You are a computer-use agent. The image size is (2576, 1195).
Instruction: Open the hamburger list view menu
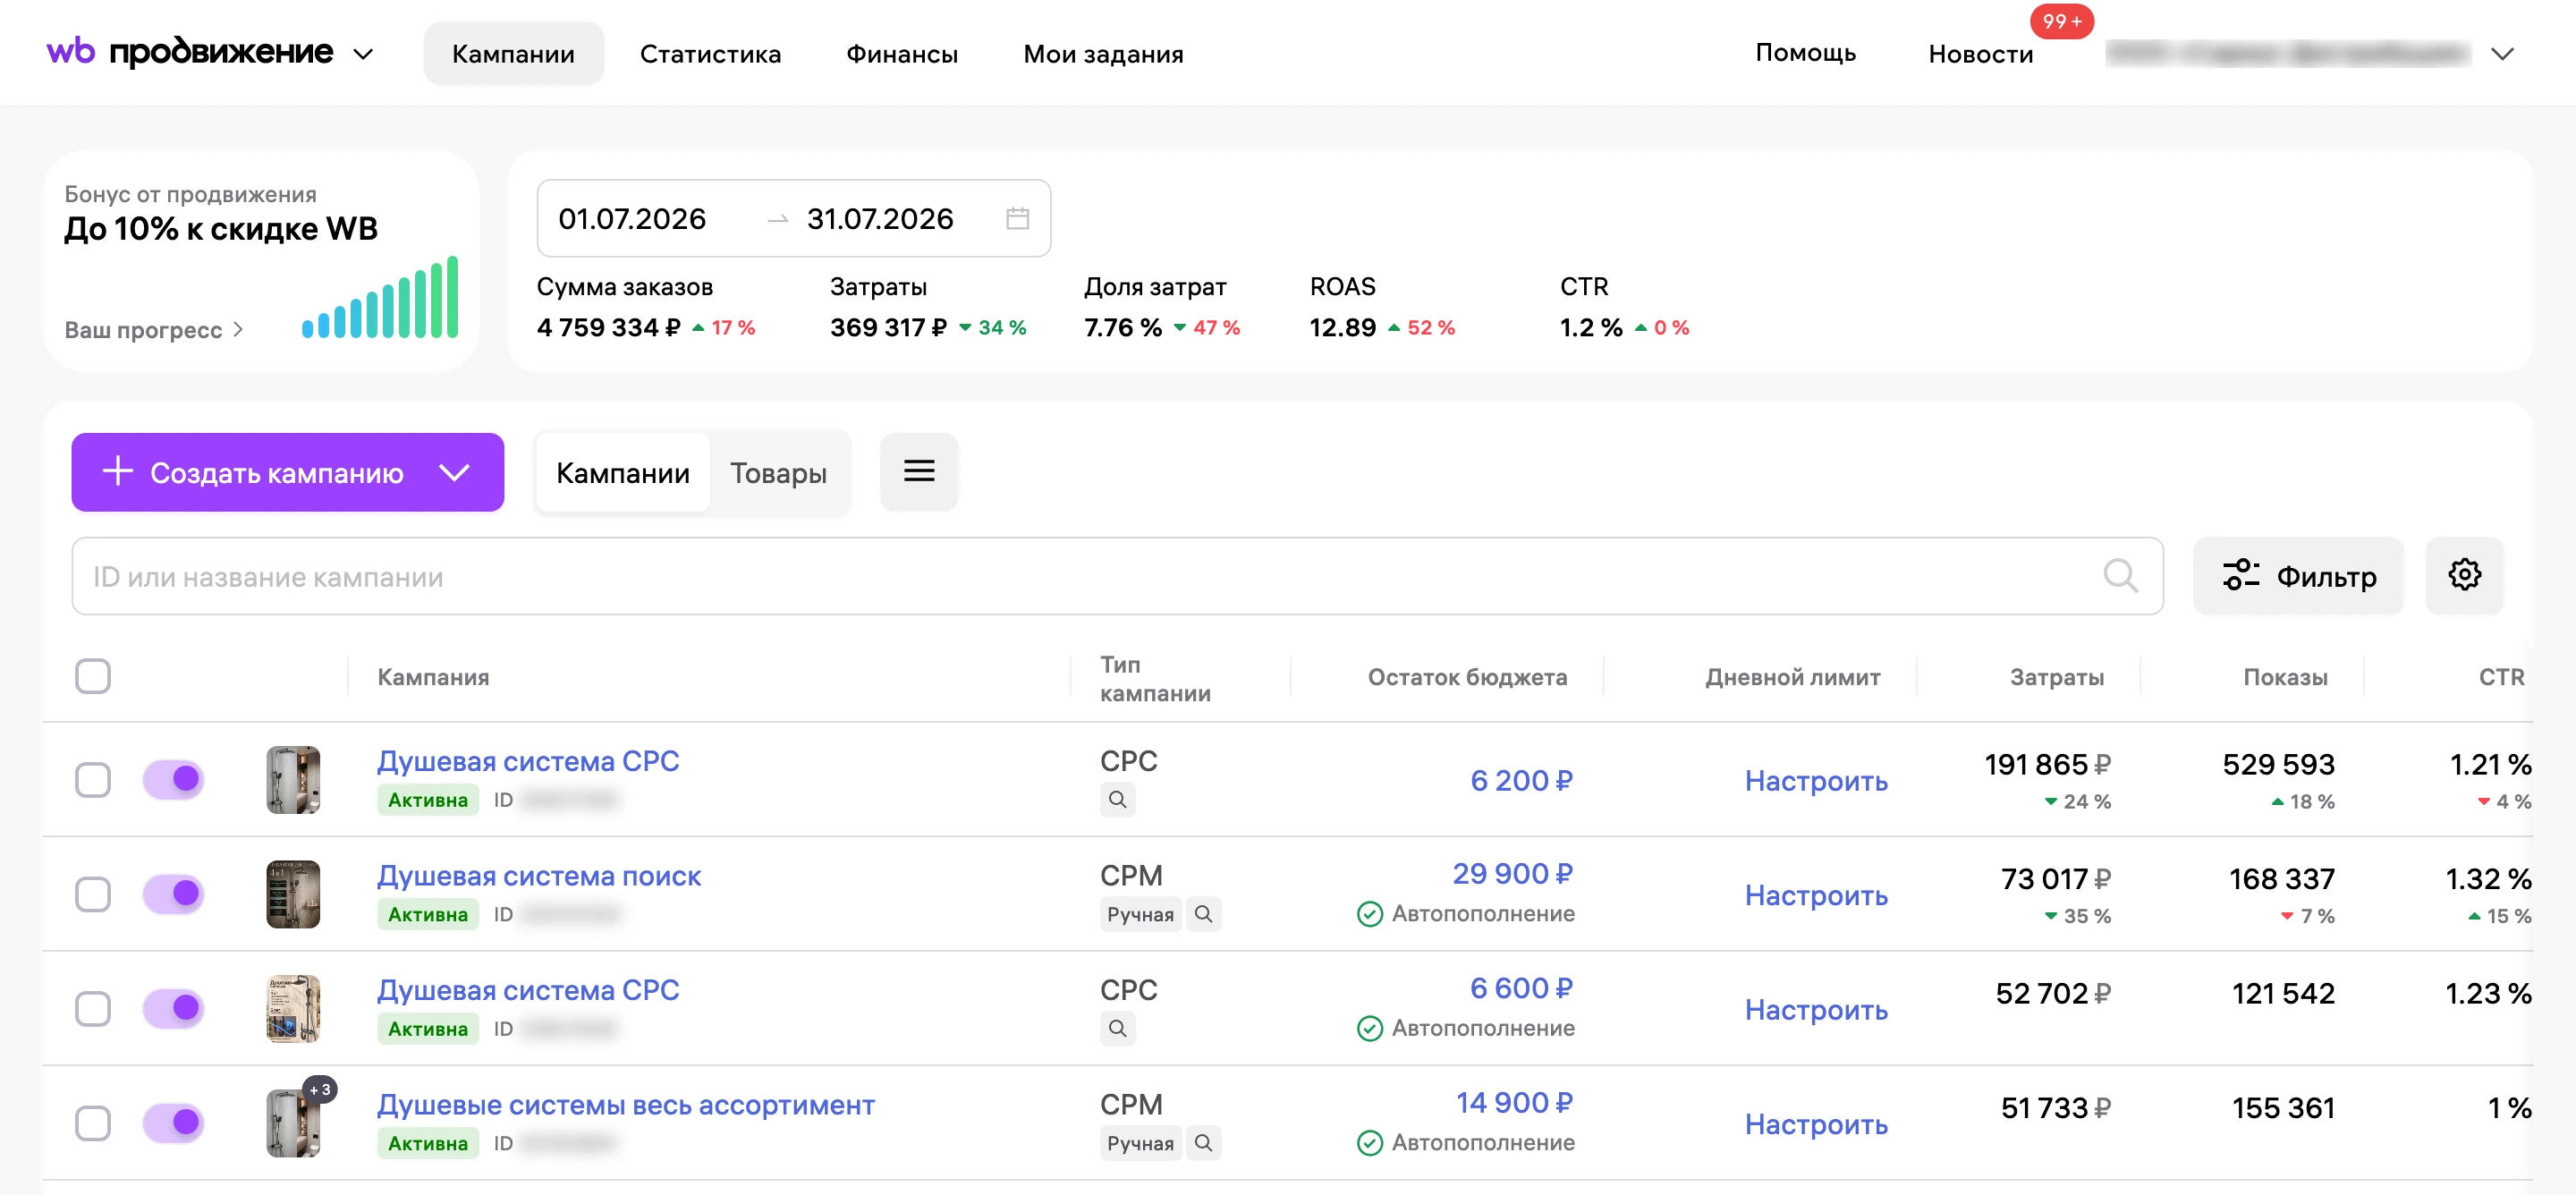click(919, 472)
